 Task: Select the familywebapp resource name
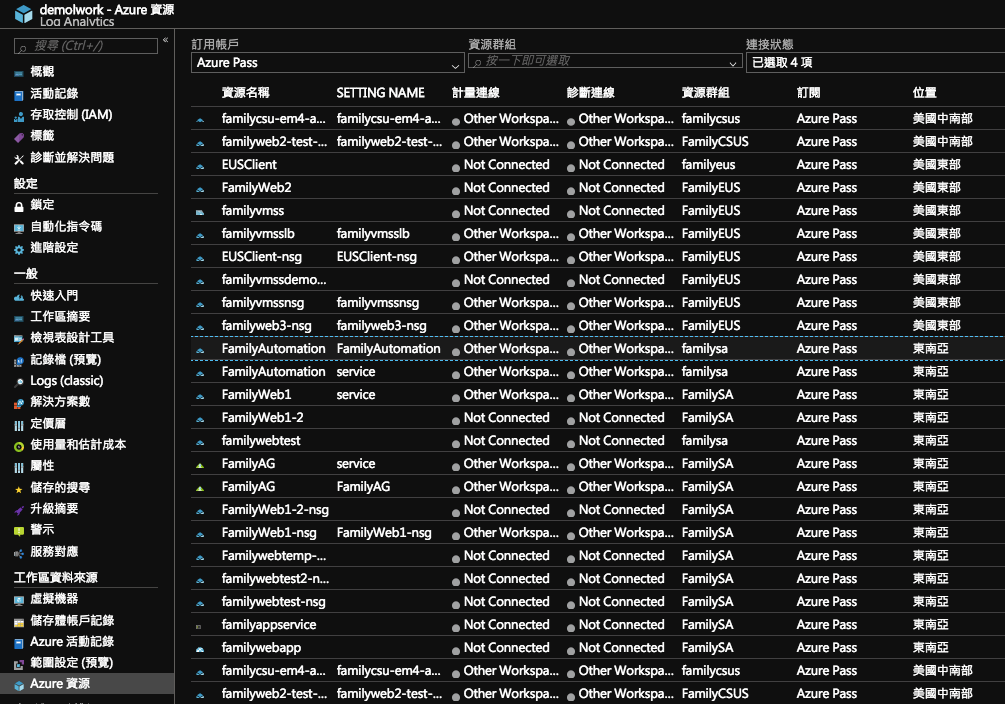point(261,648)
